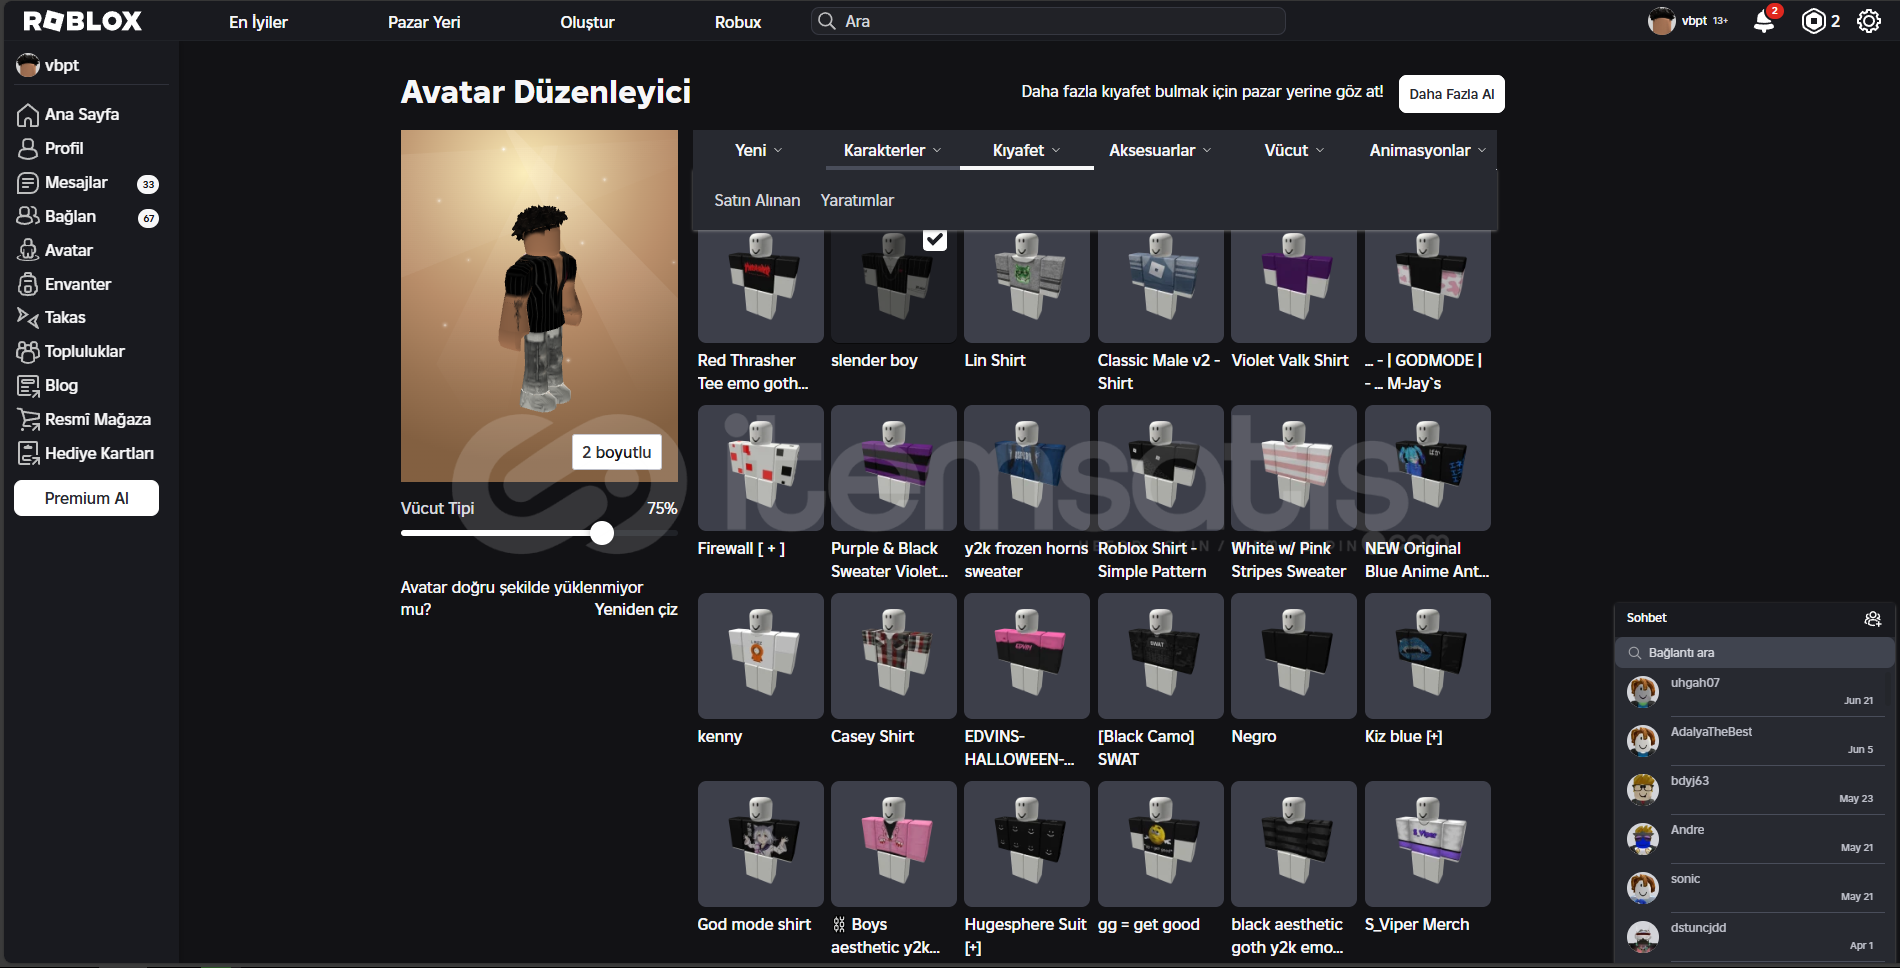The height and width of the screenshot is (968, 1900).
Task: Open Hediye Kartları in sidebar
Action: tap(99, 453)
